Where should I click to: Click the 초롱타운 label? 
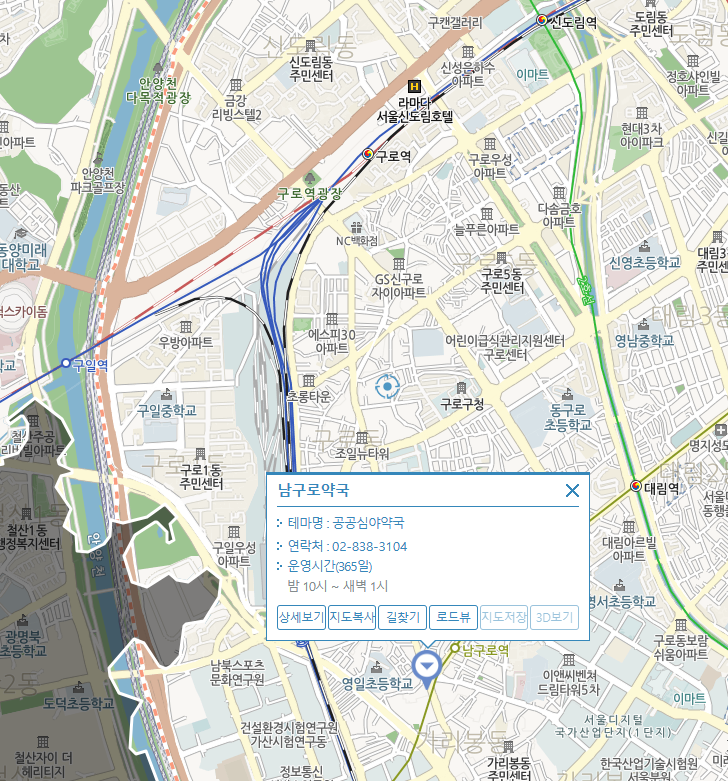tap(308, 396)
